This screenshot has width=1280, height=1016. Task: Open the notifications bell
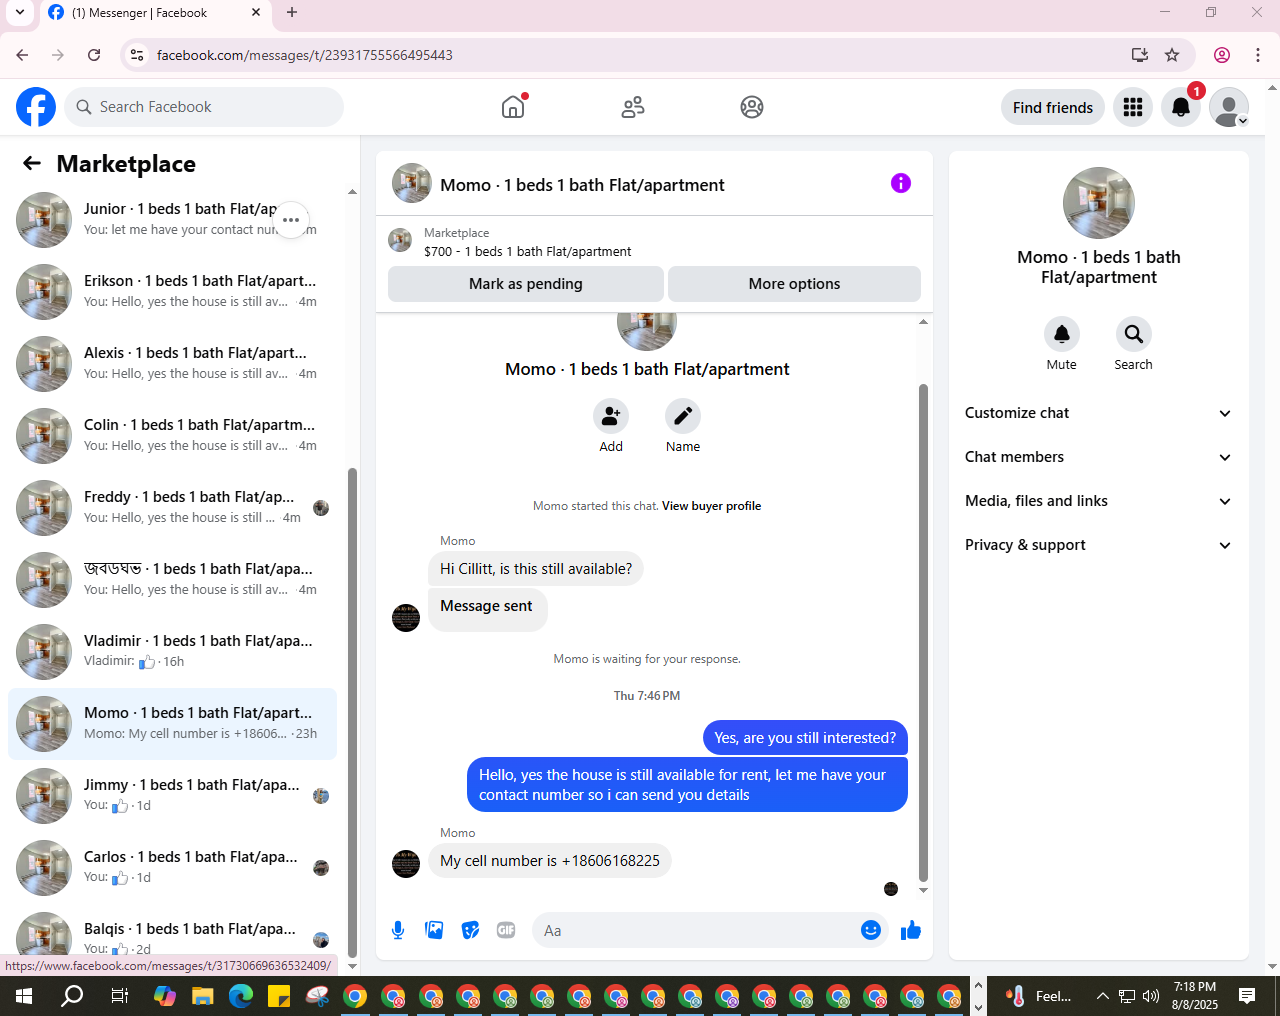click(1181, 107)
